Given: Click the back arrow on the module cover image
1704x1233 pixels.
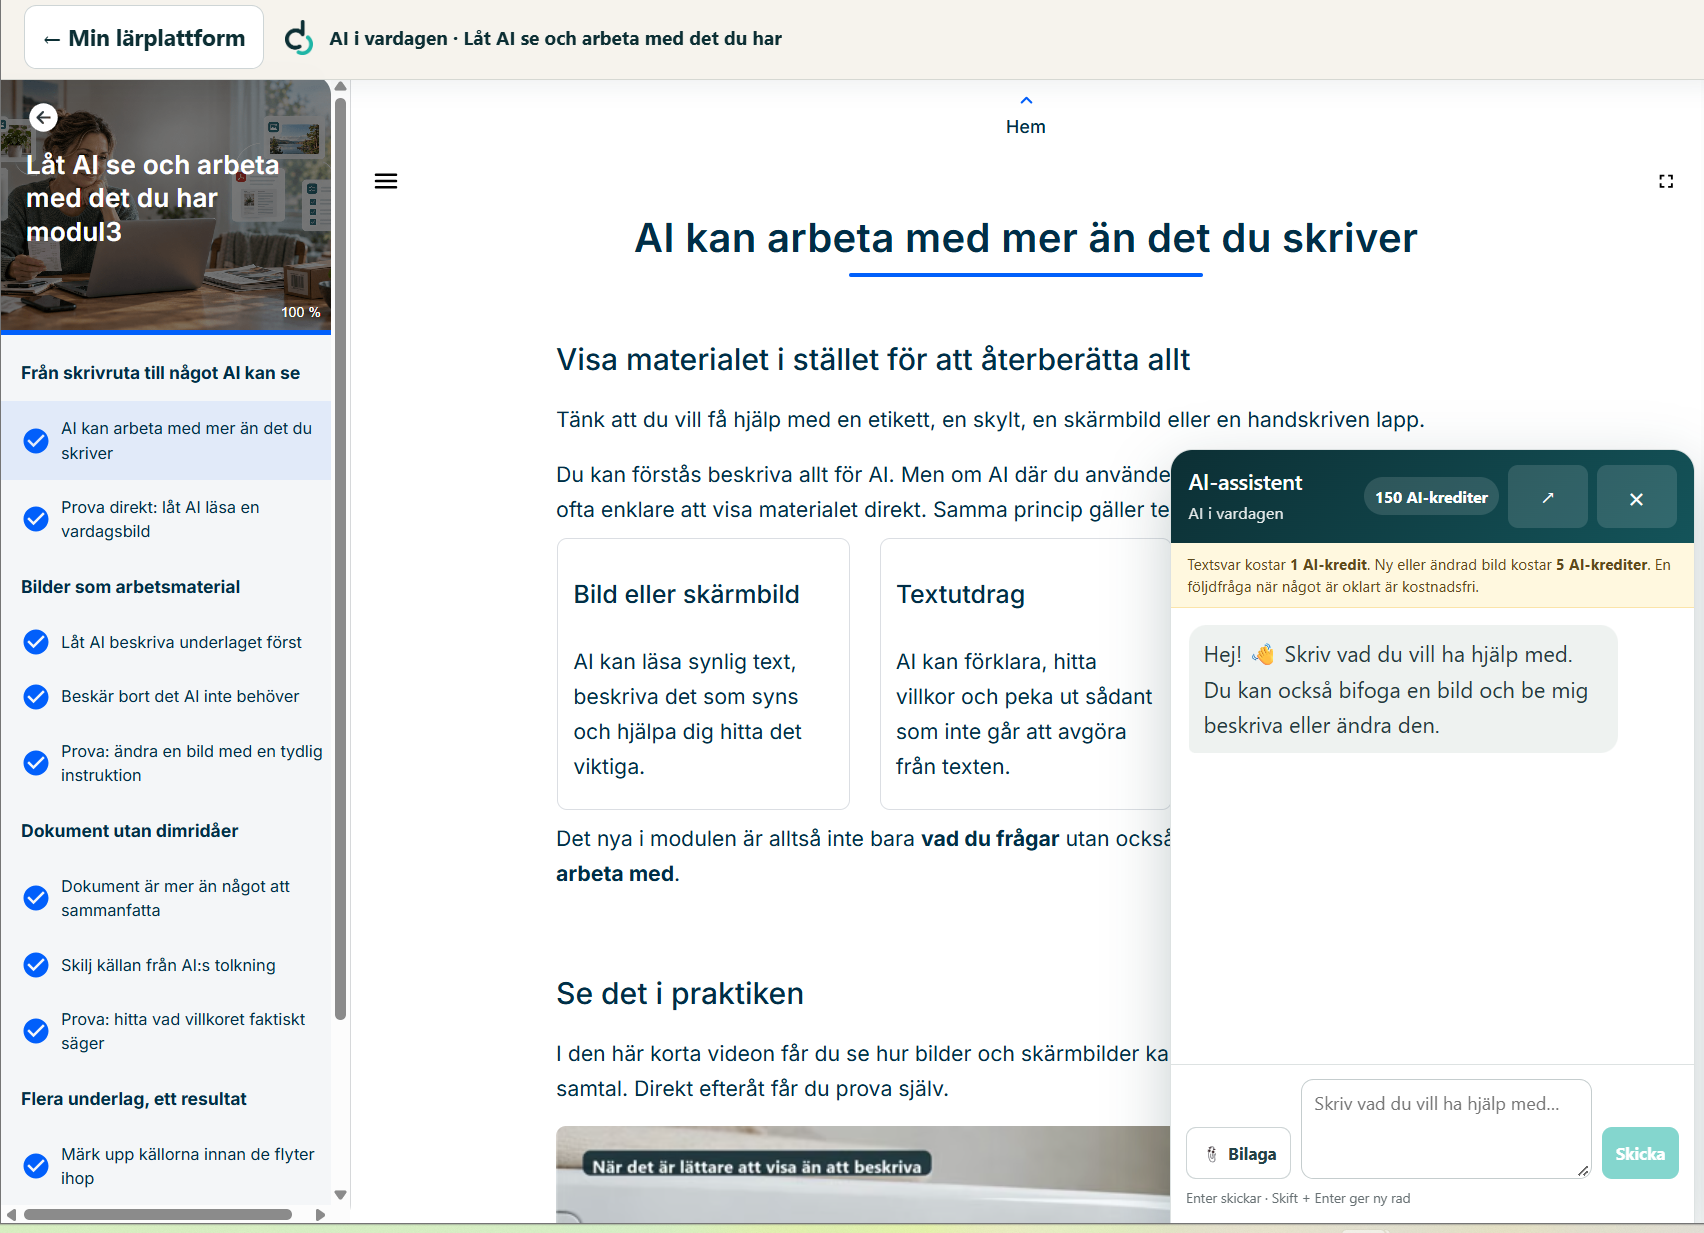Looking at the screenshot, I should point(43,118).
